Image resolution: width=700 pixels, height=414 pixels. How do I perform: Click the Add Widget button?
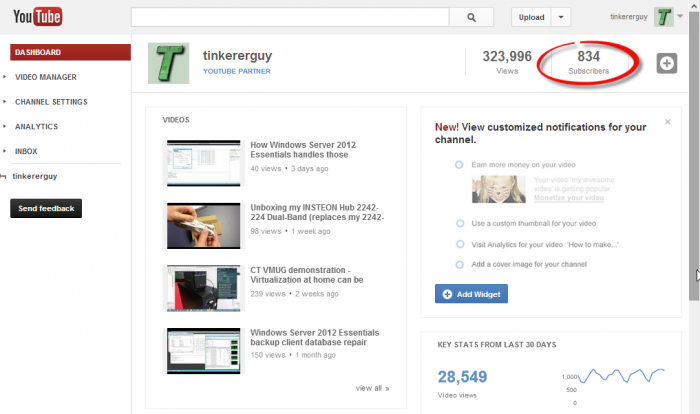pyautogui.click(x=471, y=294)
